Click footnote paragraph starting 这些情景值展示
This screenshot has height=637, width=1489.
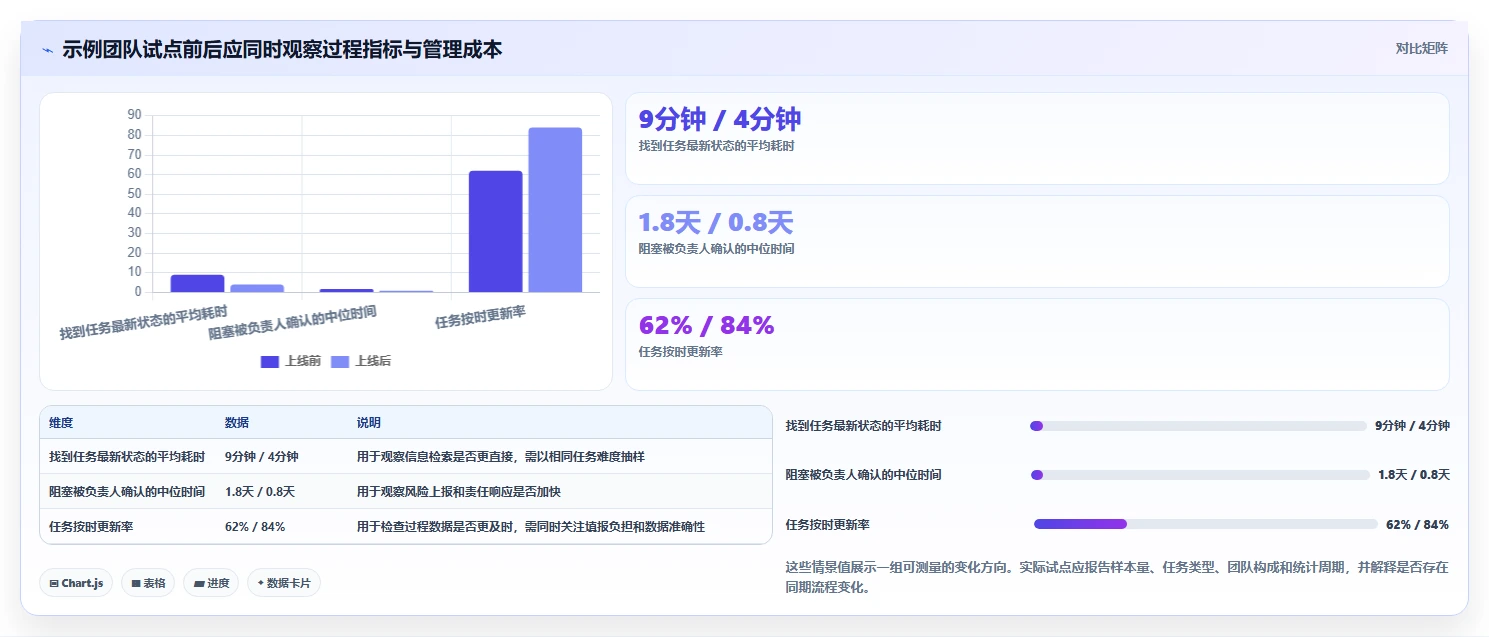[x=1117, y=577]
